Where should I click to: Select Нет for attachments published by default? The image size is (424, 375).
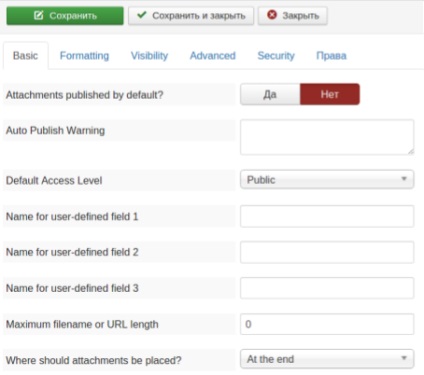pos(330,94)
